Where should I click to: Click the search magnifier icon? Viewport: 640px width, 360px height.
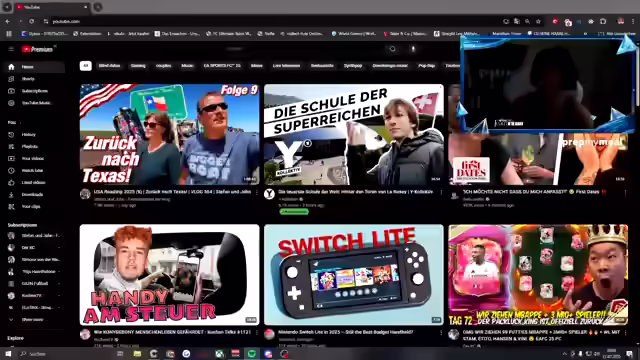point(392,49)
